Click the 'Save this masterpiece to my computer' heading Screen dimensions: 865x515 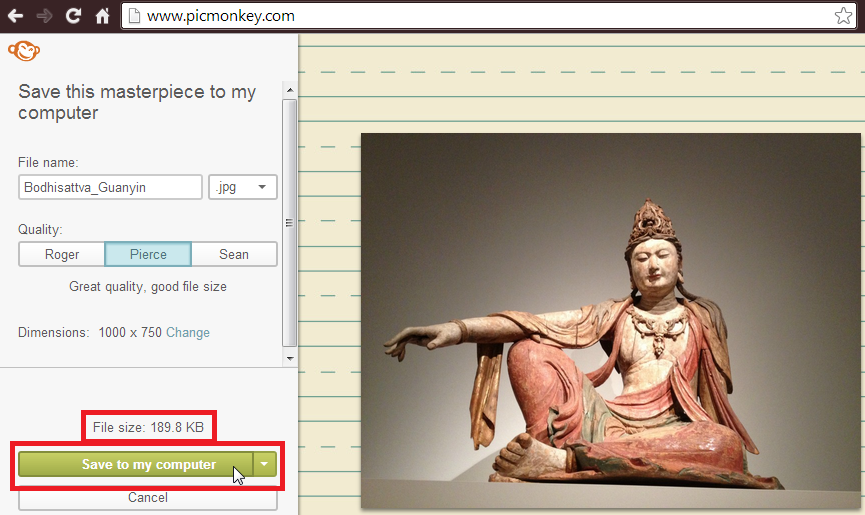tap(137, 102)
